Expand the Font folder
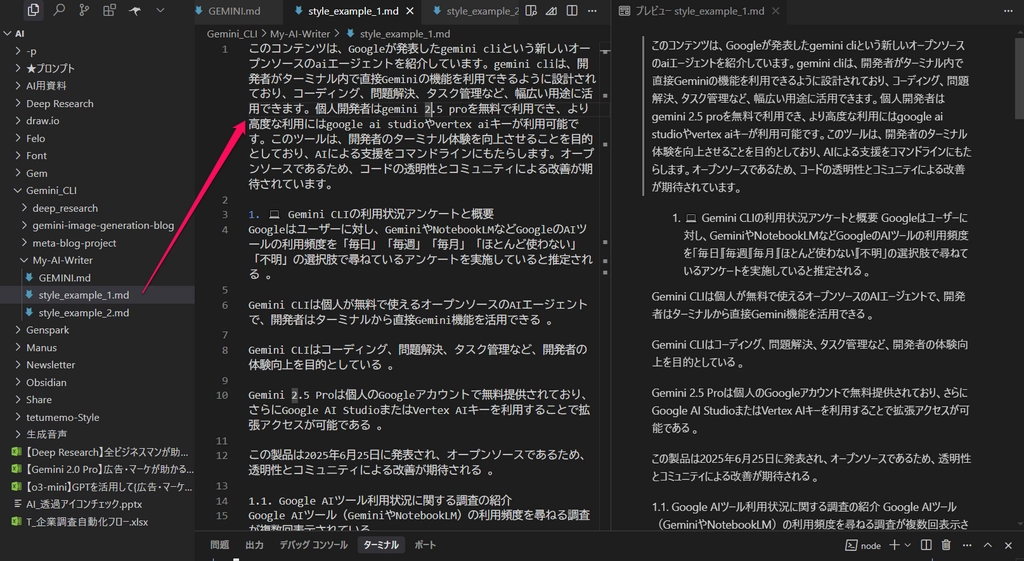This screenshot has width=1024, height=561. click(x=18, y=155)
